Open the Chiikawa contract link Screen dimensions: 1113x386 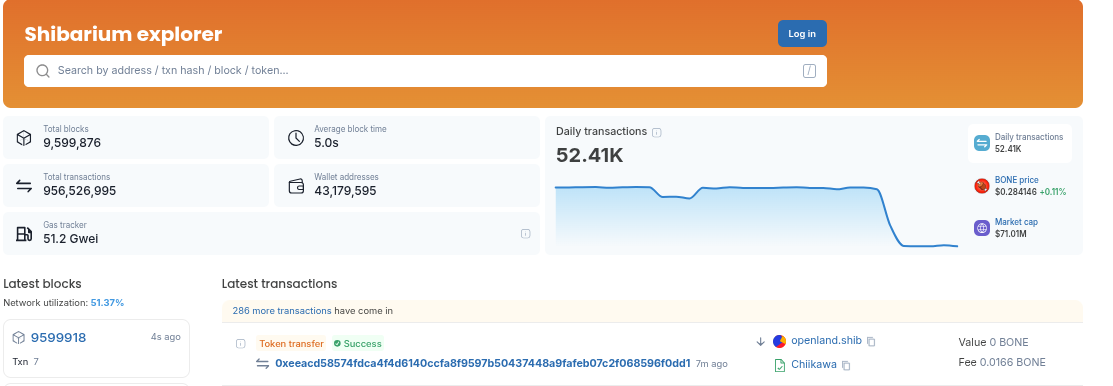tap(813, 365)
